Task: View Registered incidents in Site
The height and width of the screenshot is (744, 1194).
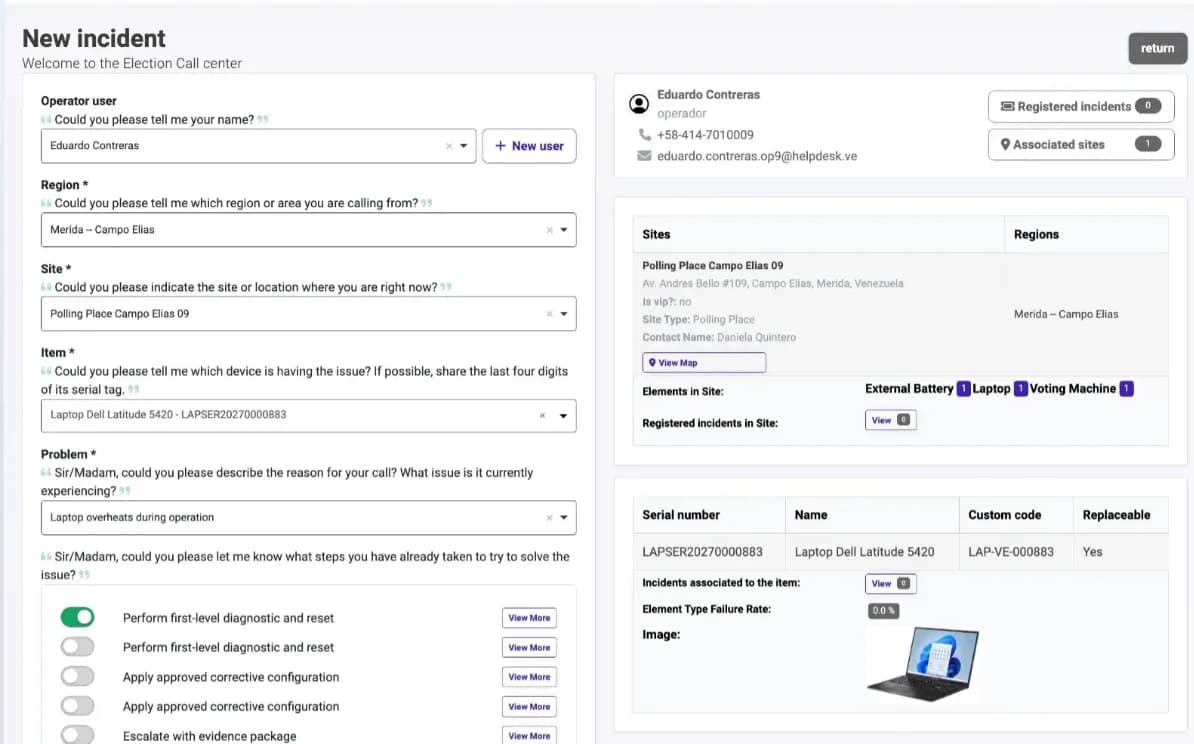Action: point(890,420)
